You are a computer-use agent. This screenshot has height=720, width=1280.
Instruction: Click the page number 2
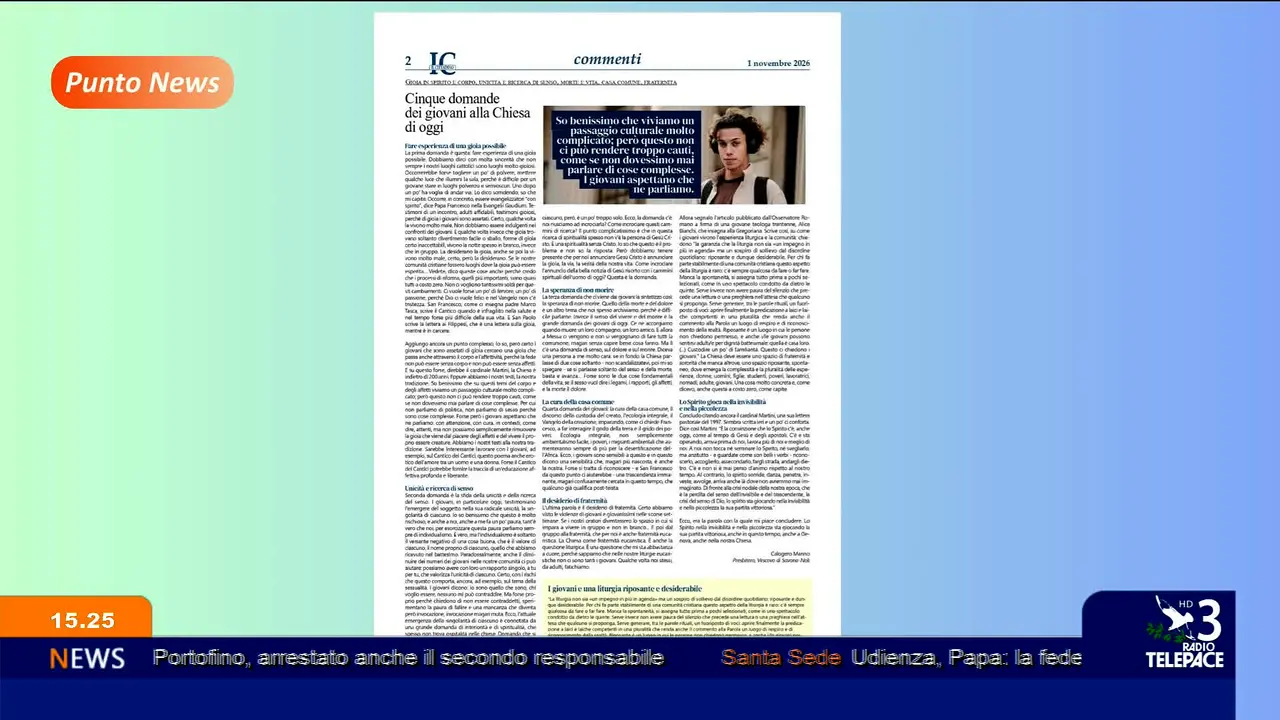click(408, 61)
